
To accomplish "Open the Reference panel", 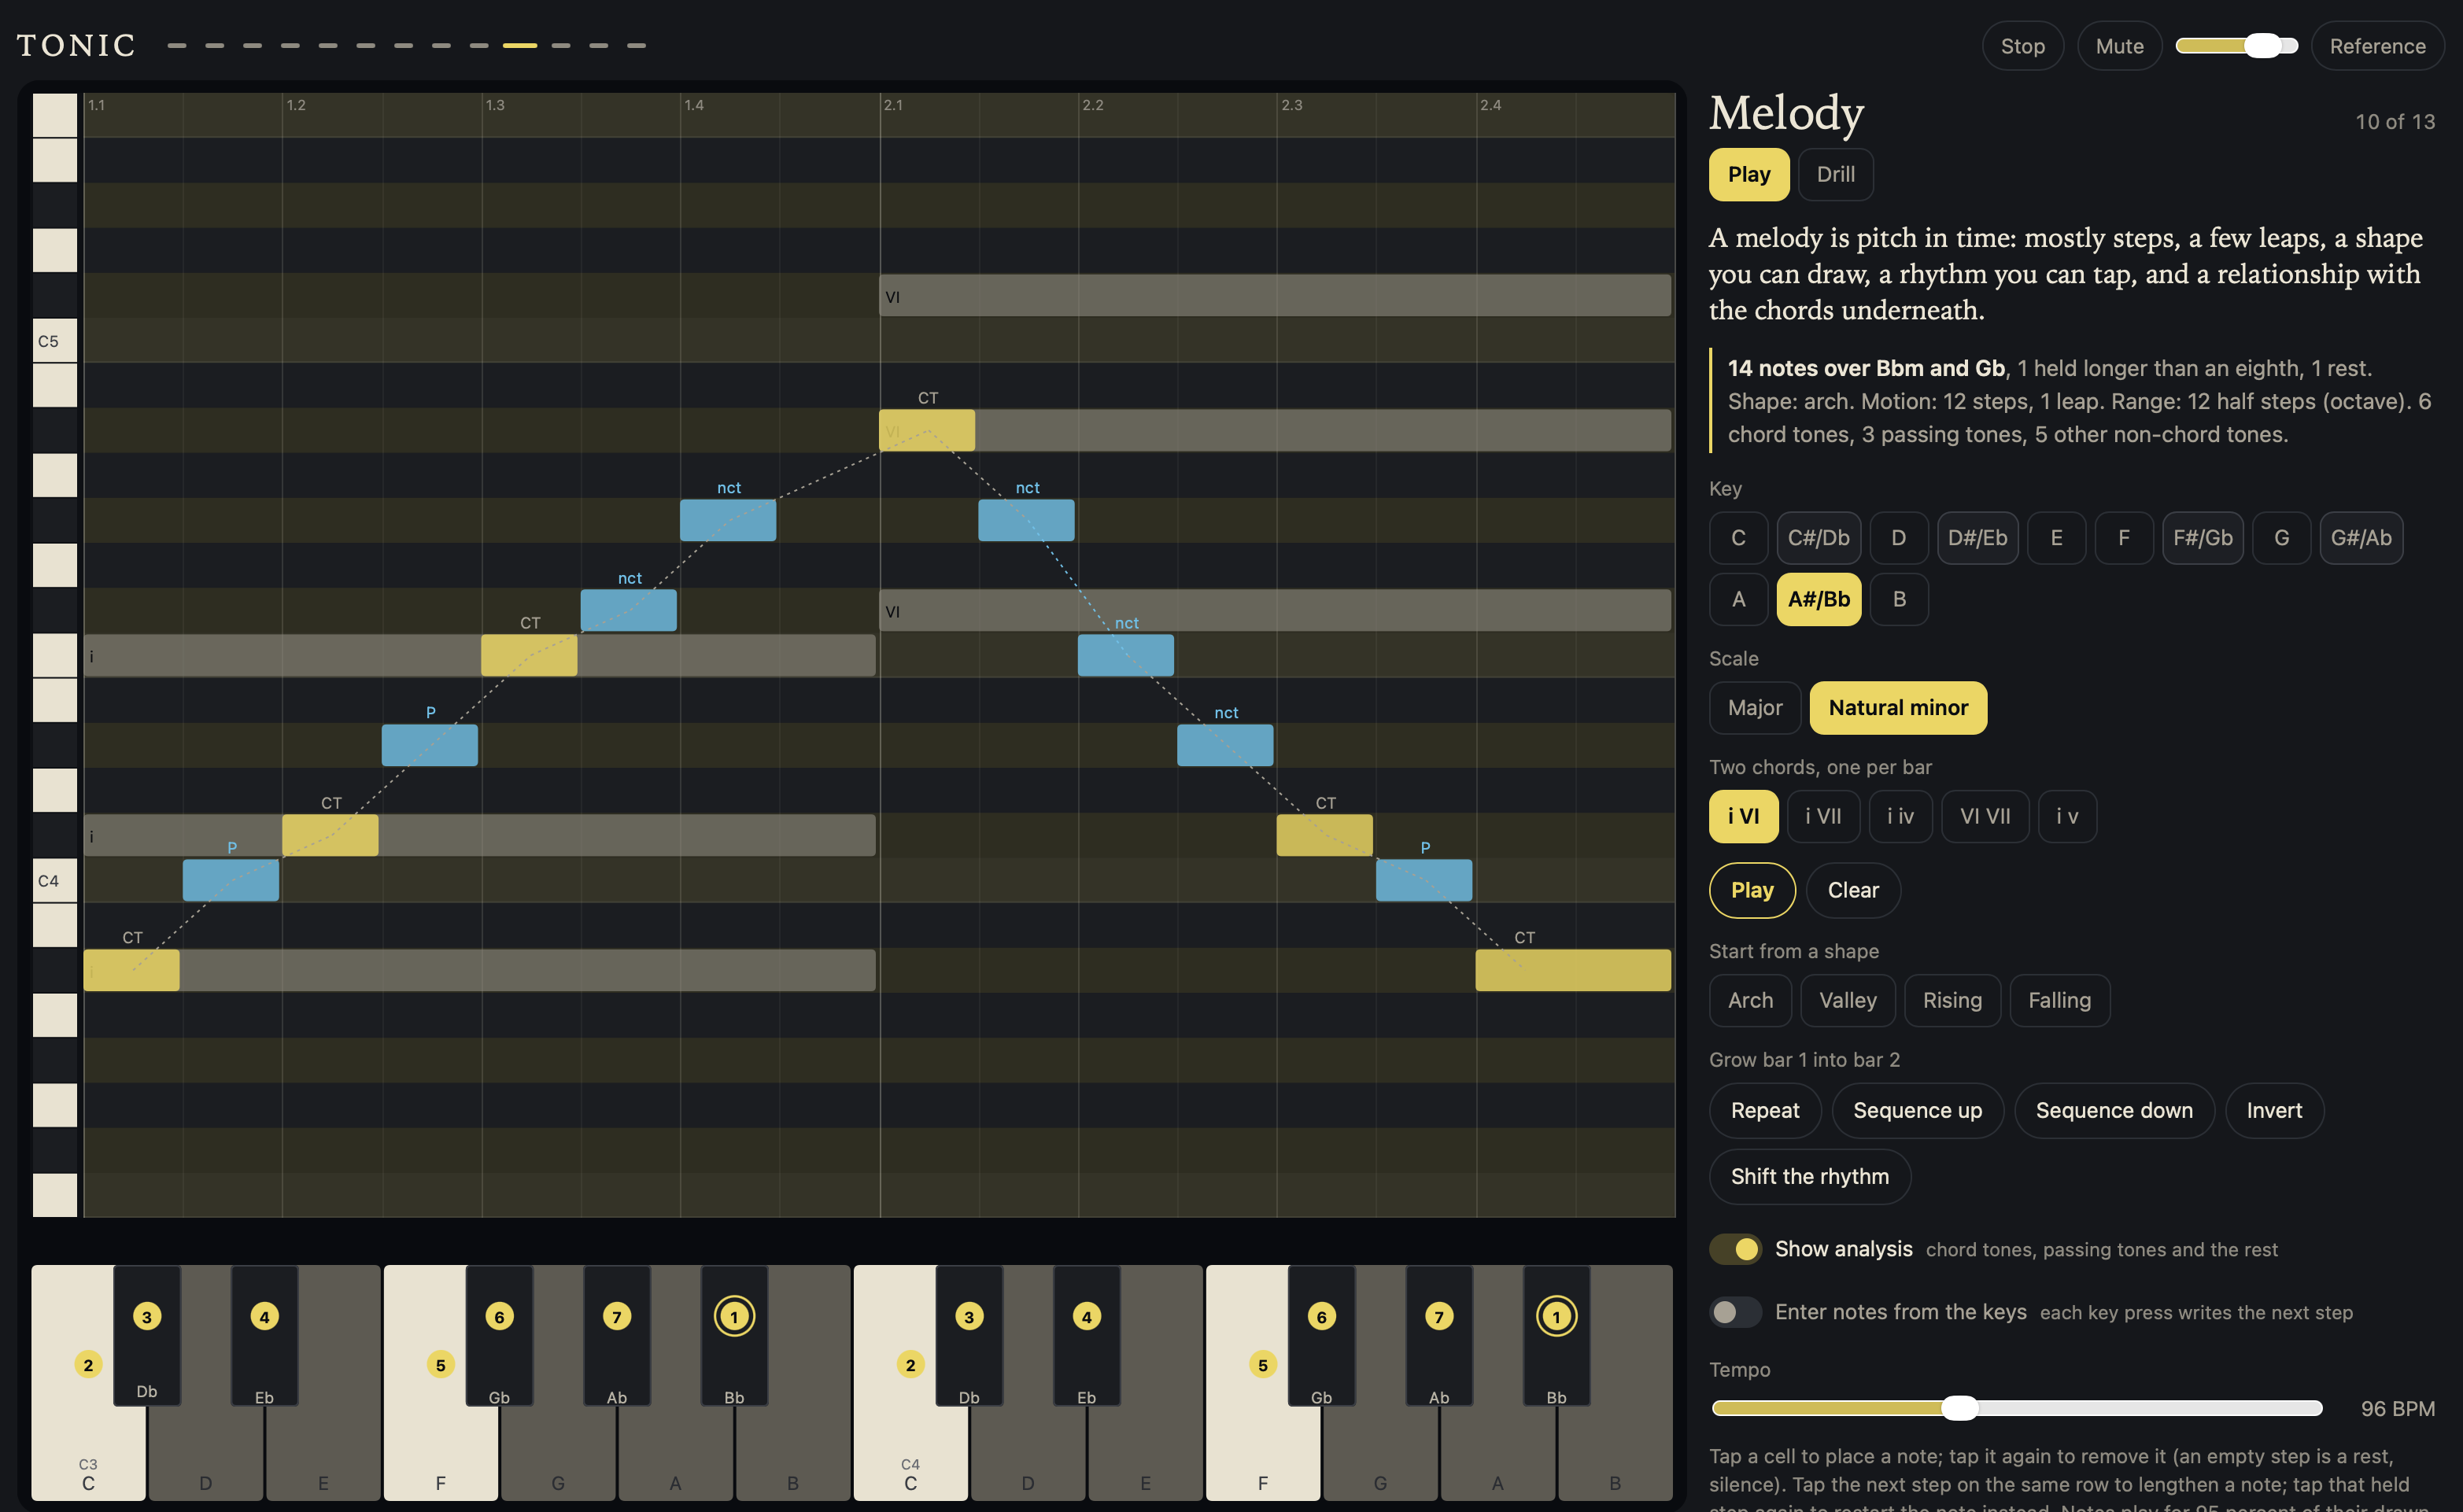I will pyautogui.click(x=2377, y=46).
